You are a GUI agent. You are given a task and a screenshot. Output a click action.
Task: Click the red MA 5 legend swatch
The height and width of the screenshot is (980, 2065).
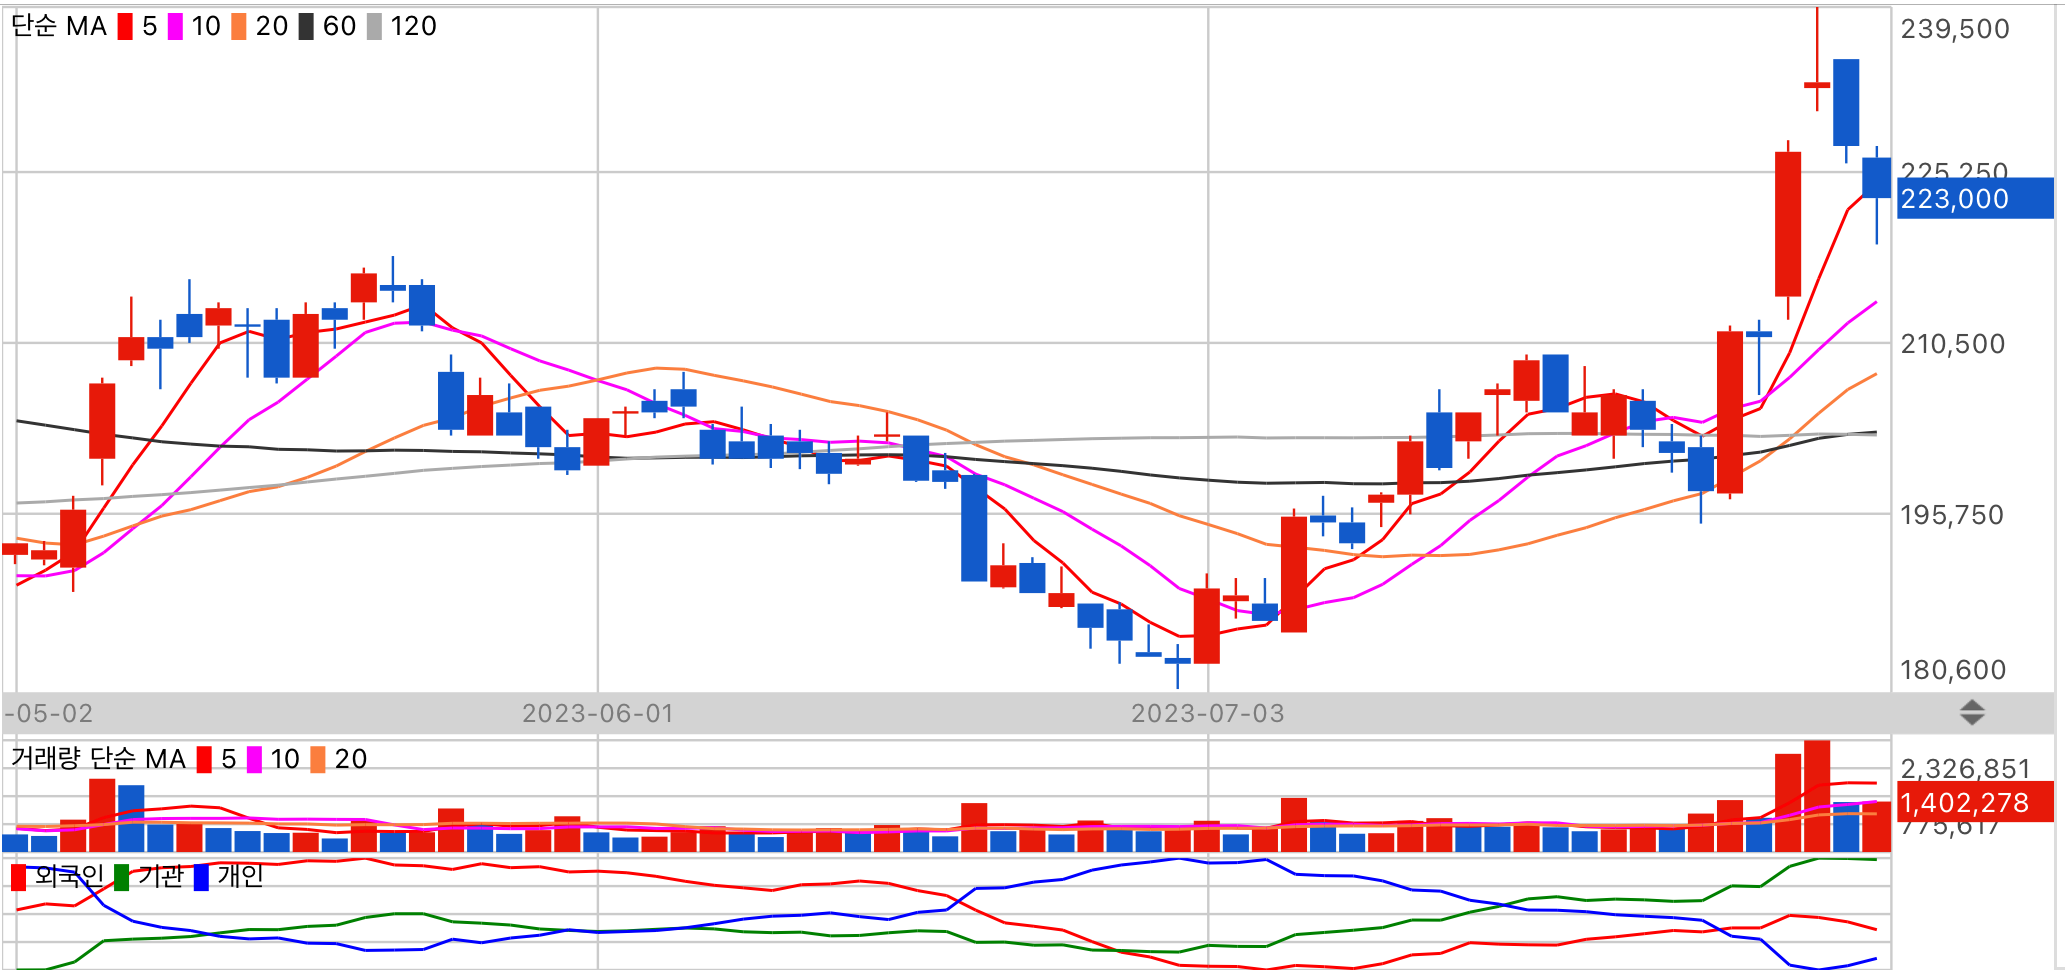(x=125, y=27)
